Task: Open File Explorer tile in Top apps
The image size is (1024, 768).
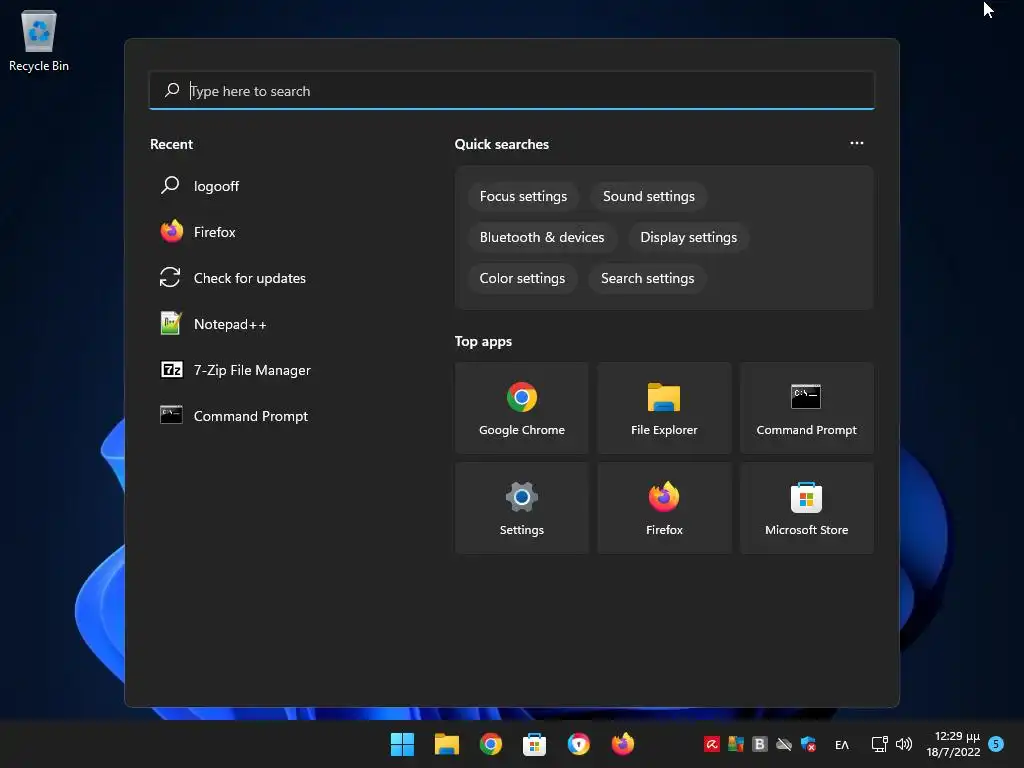Action: coord(664,408)
